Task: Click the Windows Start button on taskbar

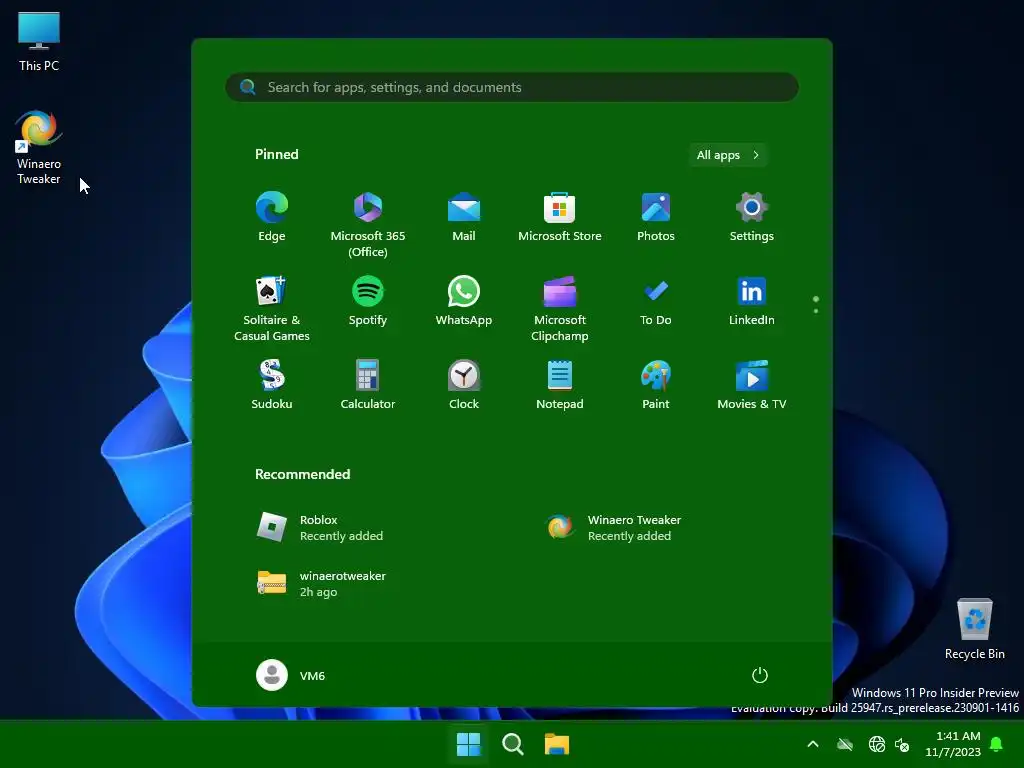Action: [x=468, y=744]
